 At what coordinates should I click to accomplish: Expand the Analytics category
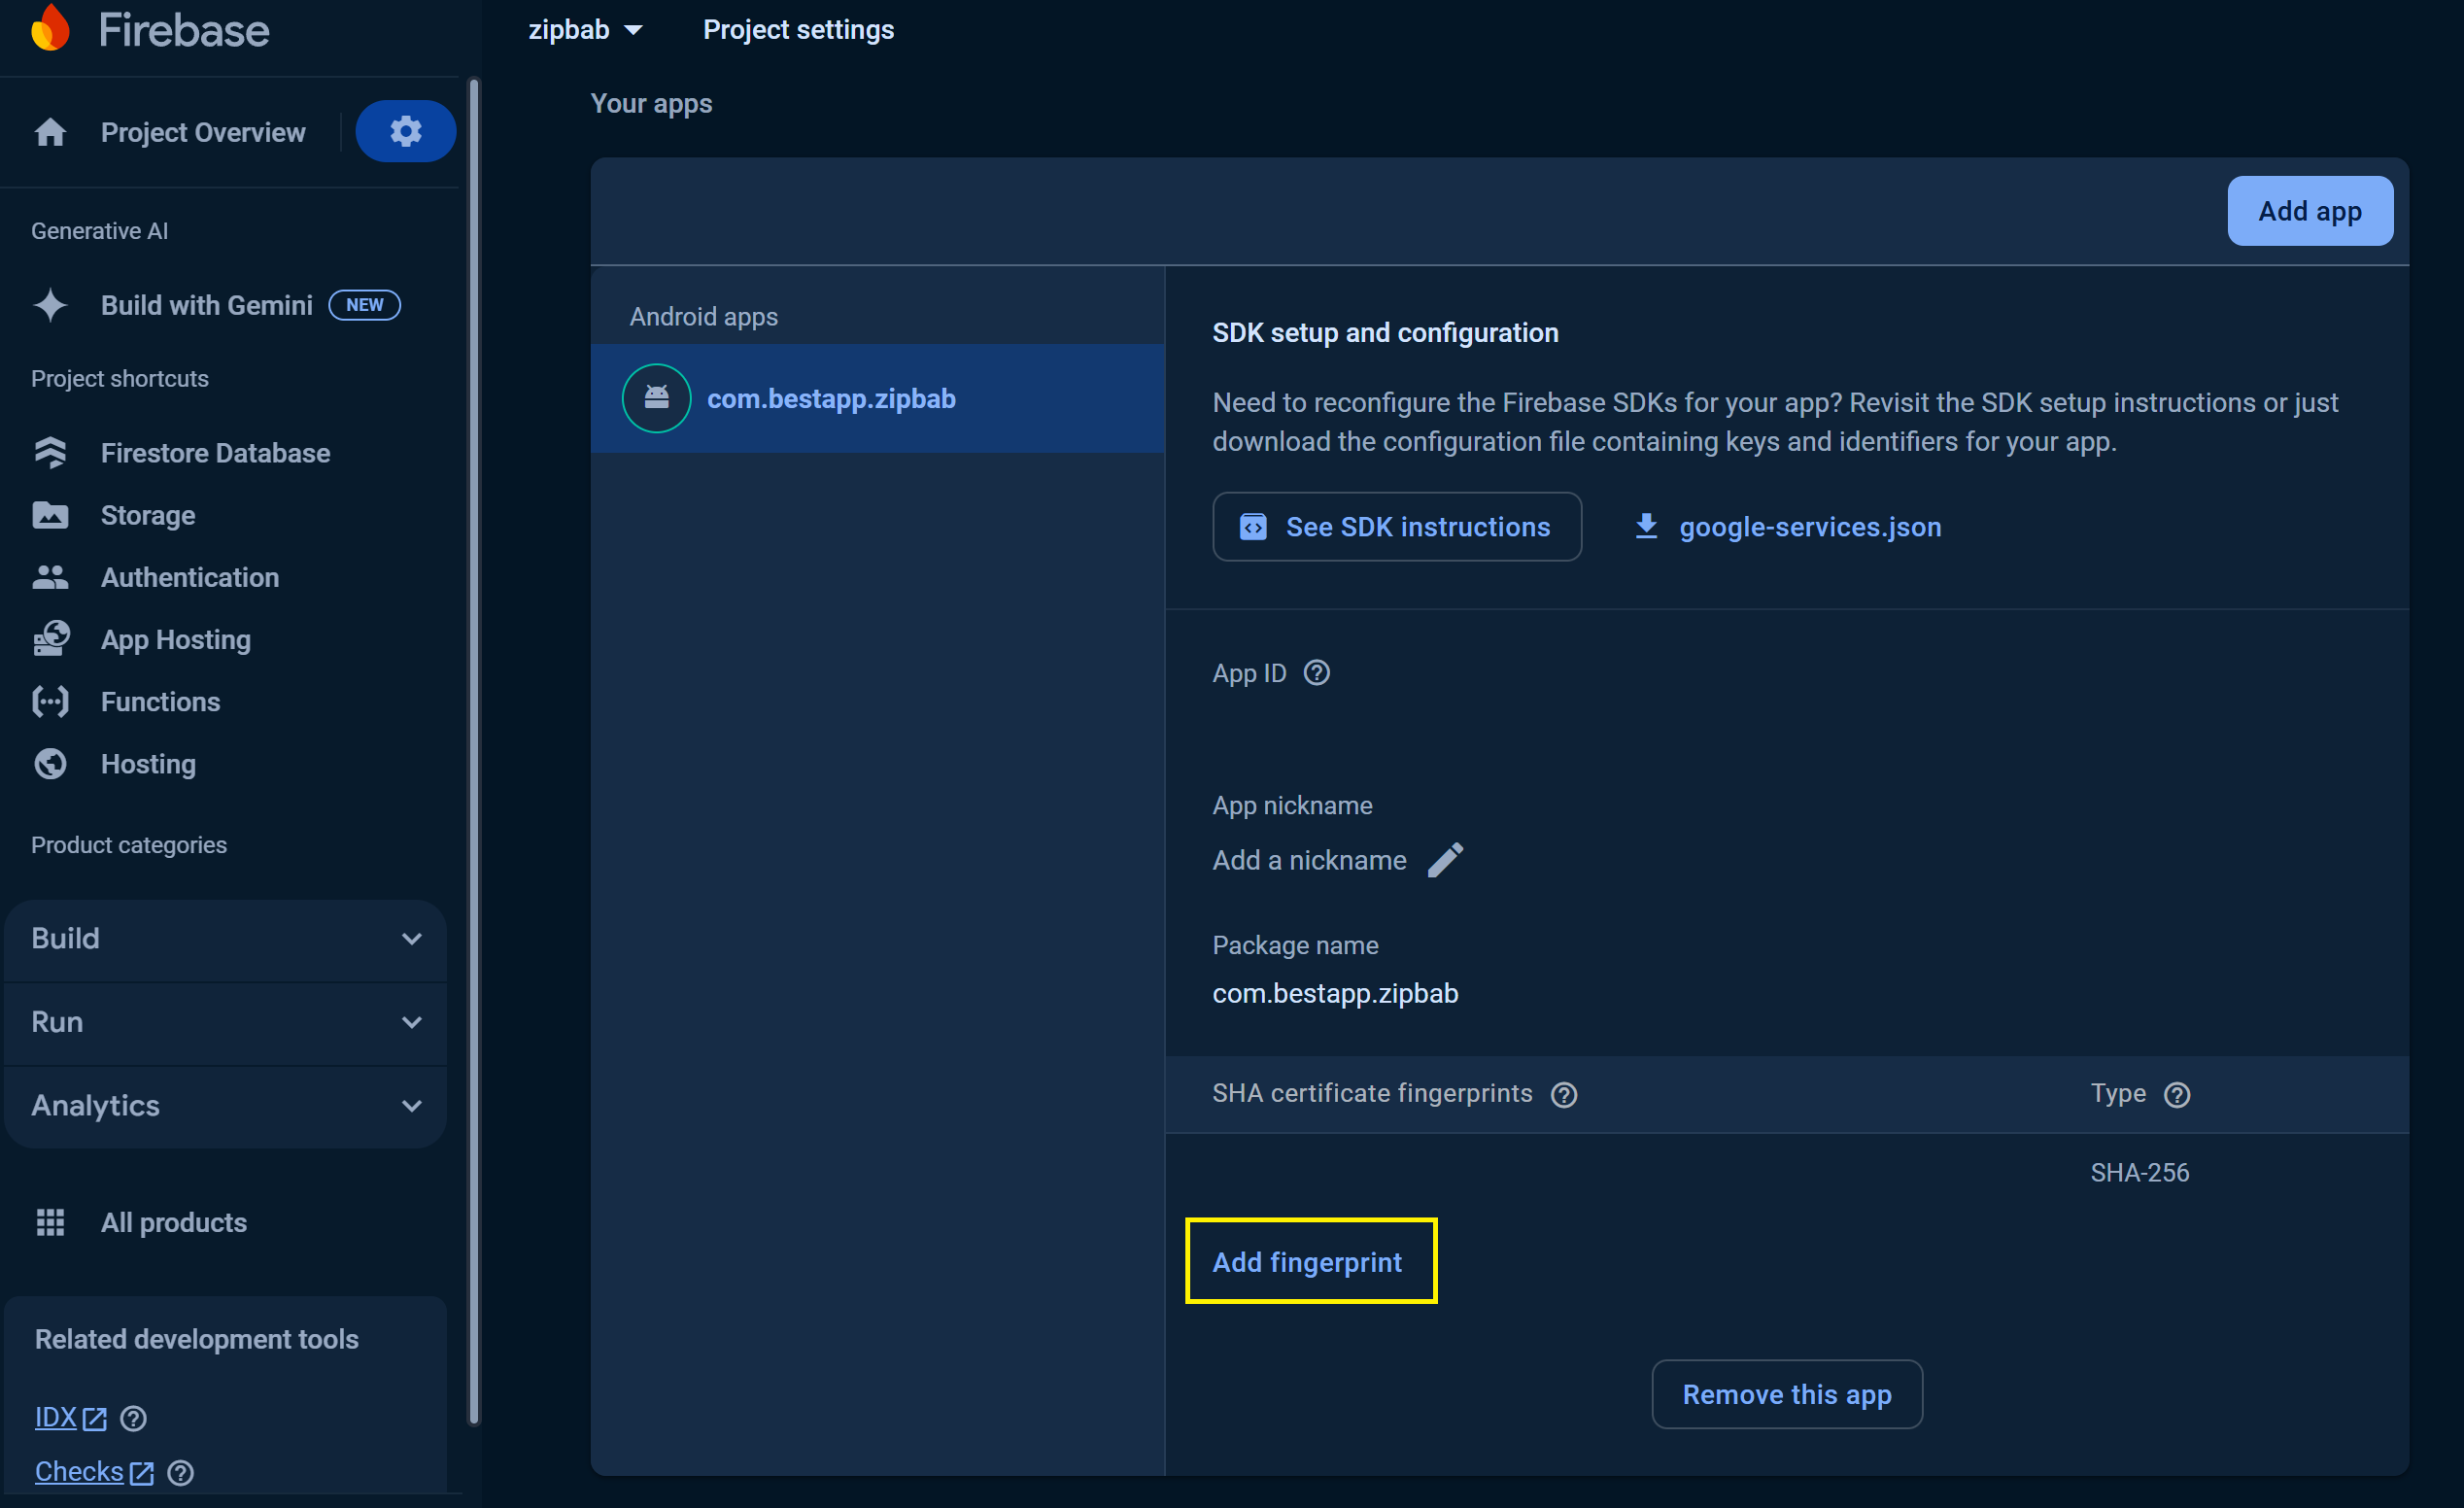225,1106
